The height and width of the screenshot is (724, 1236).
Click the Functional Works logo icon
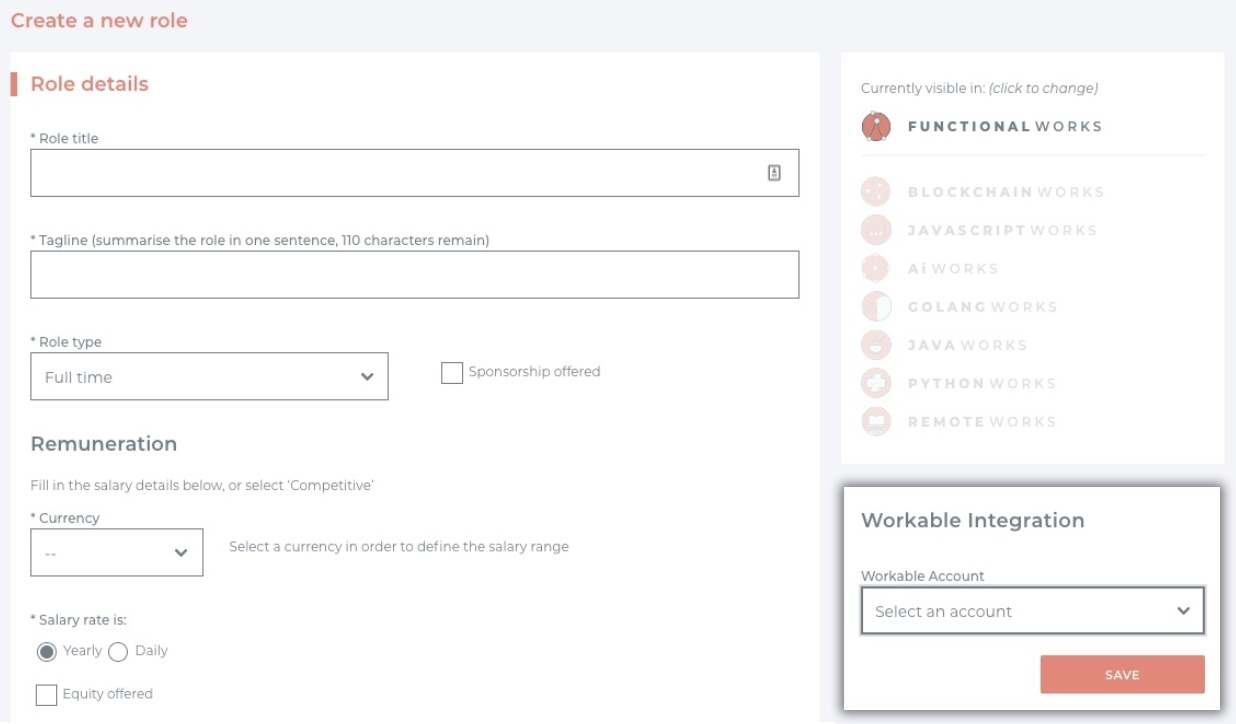[x=876, y=127]
